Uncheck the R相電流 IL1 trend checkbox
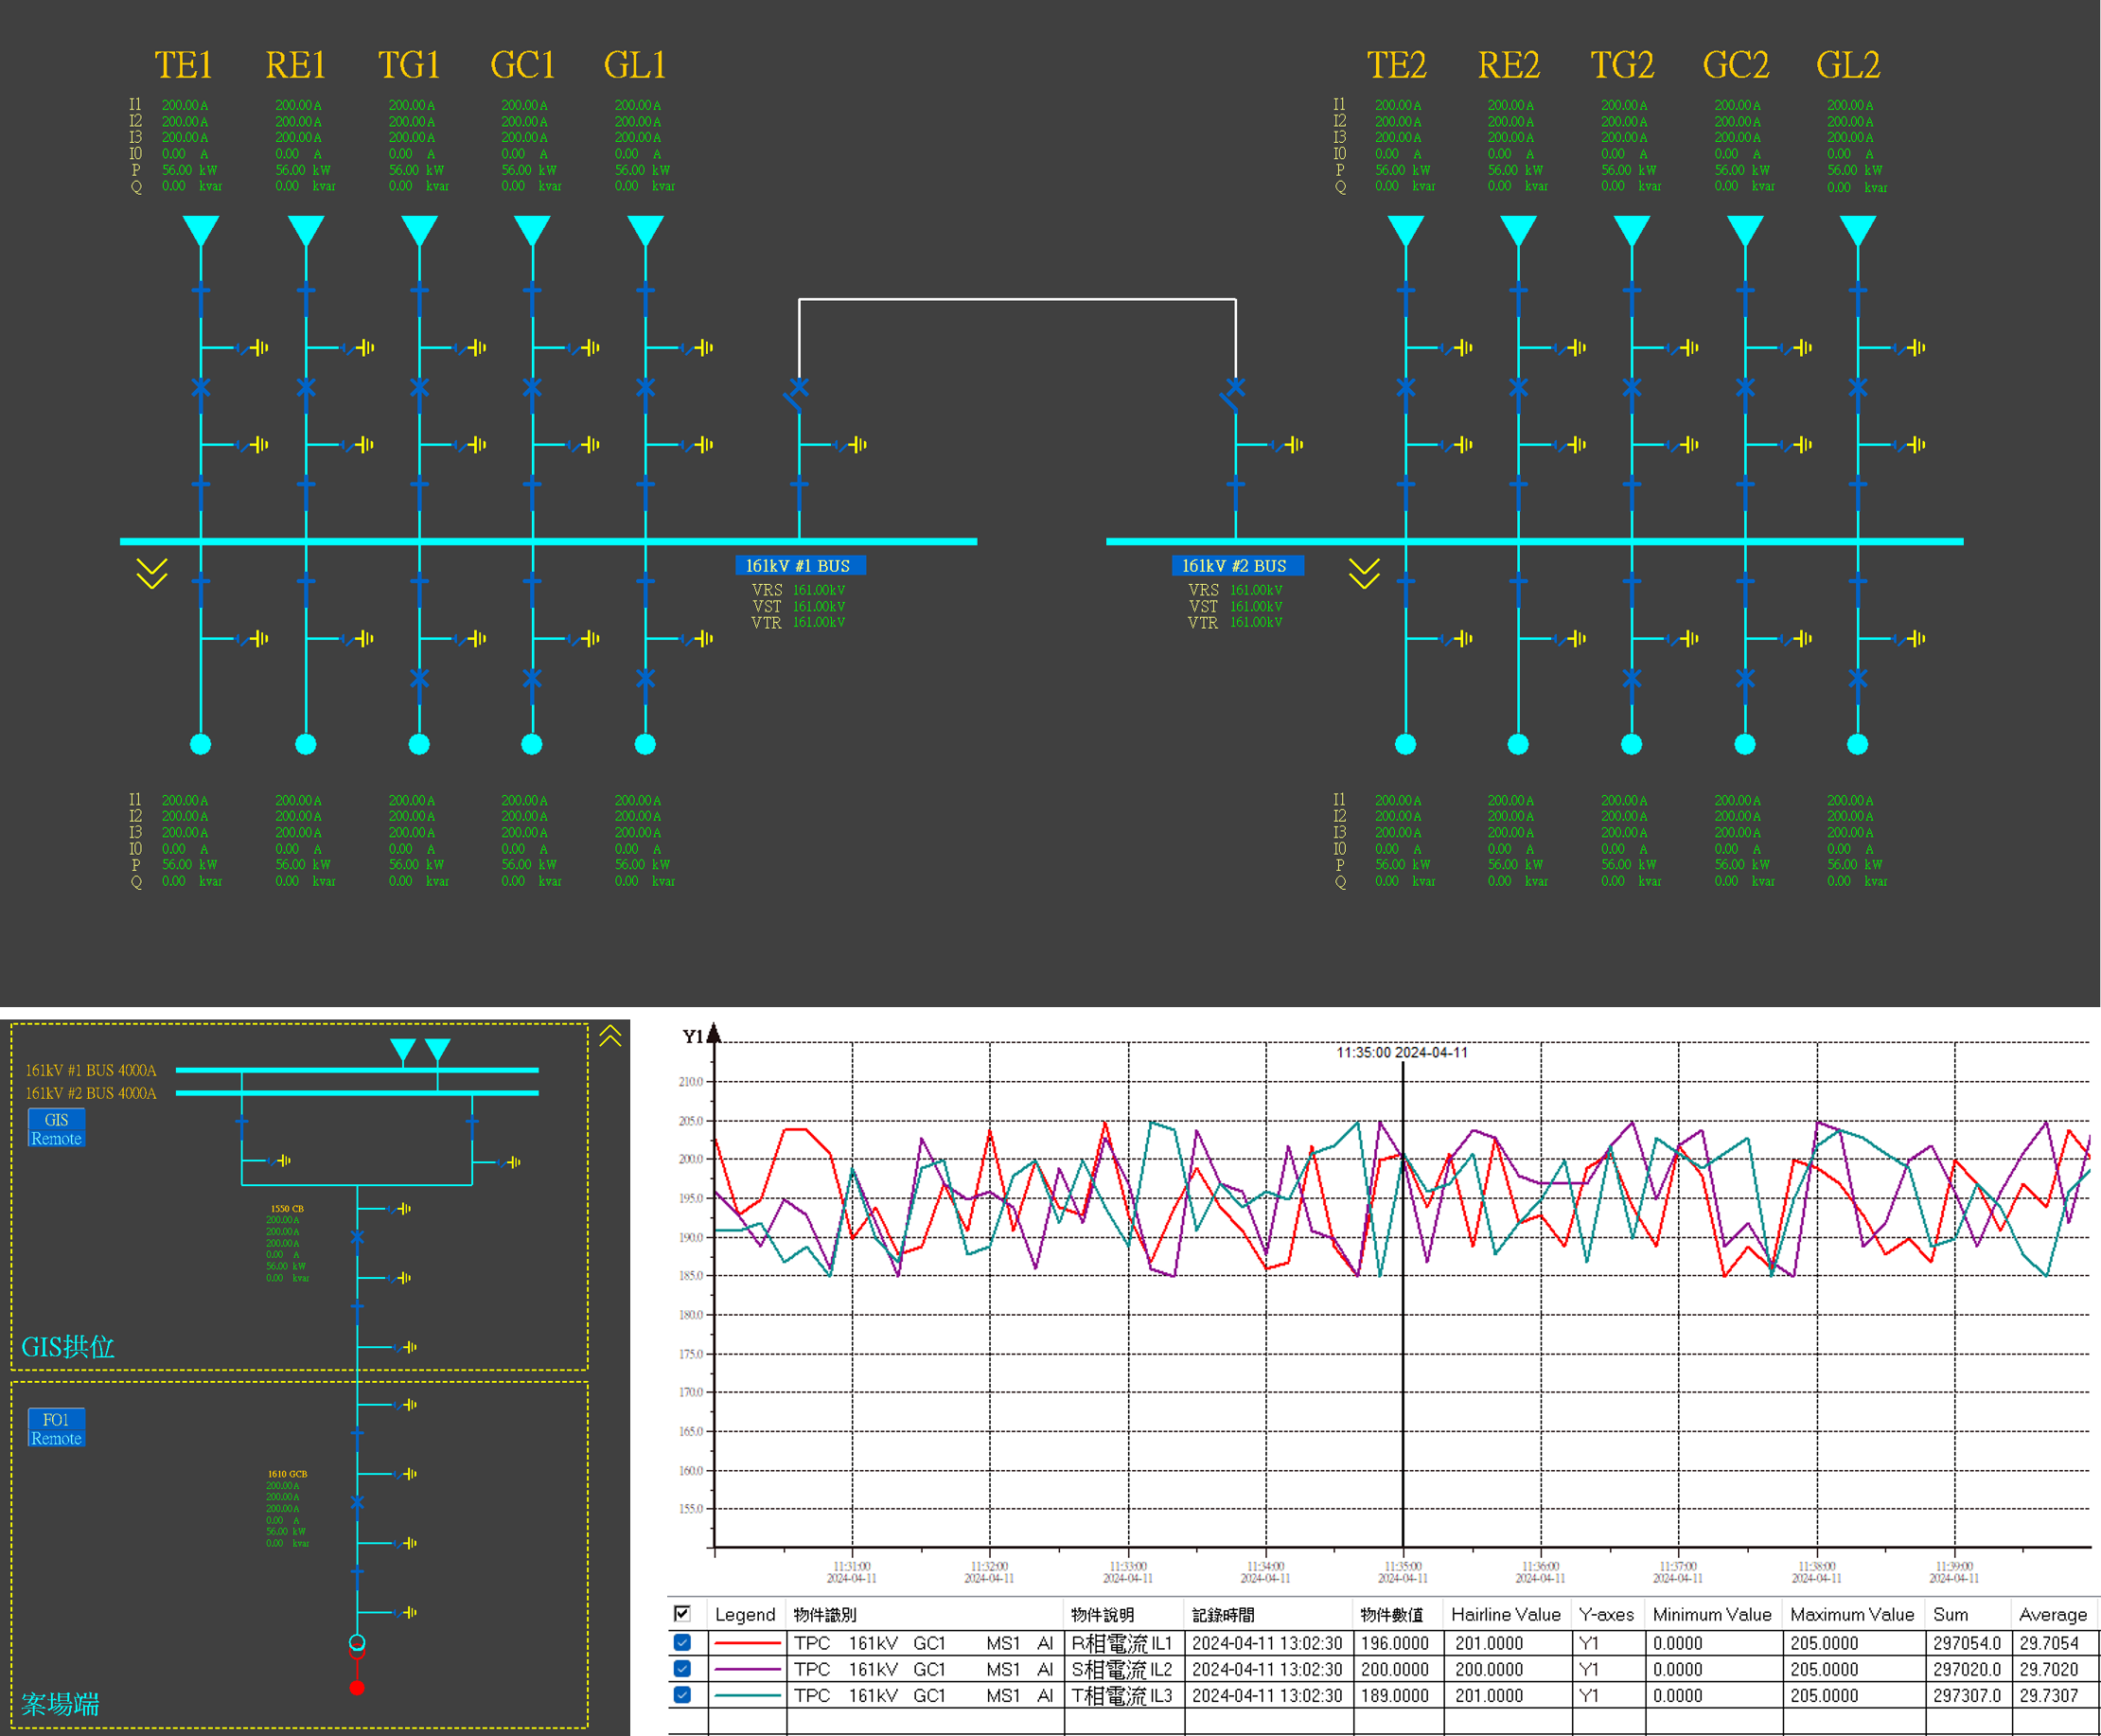The height and width of the screenshot is (1736, 2101). click(x=682, y=1642)
